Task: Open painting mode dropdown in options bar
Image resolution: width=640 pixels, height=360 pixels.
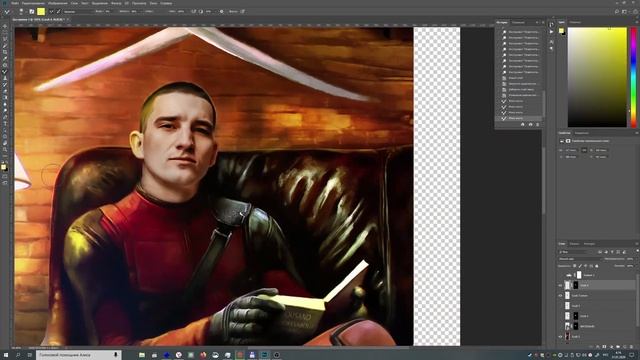Action: 79,11
